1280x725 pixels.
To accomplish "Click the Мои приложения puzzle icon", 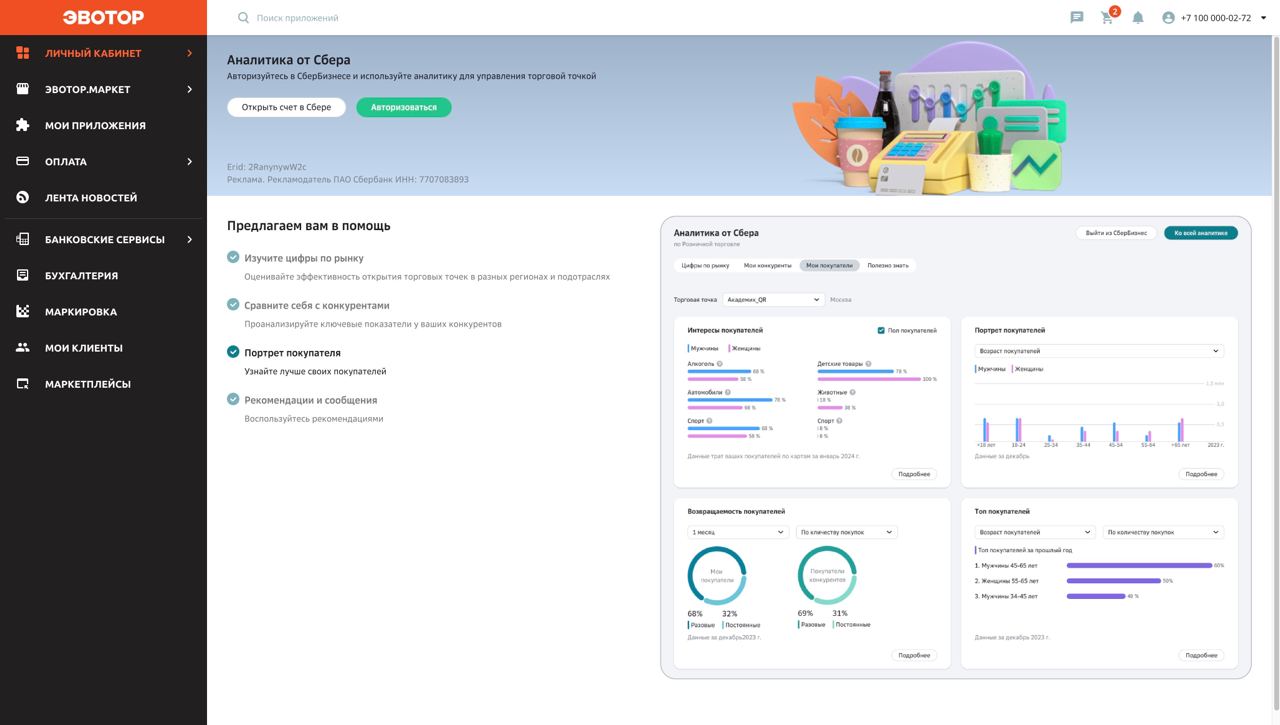I will click(x=23, y=125).
